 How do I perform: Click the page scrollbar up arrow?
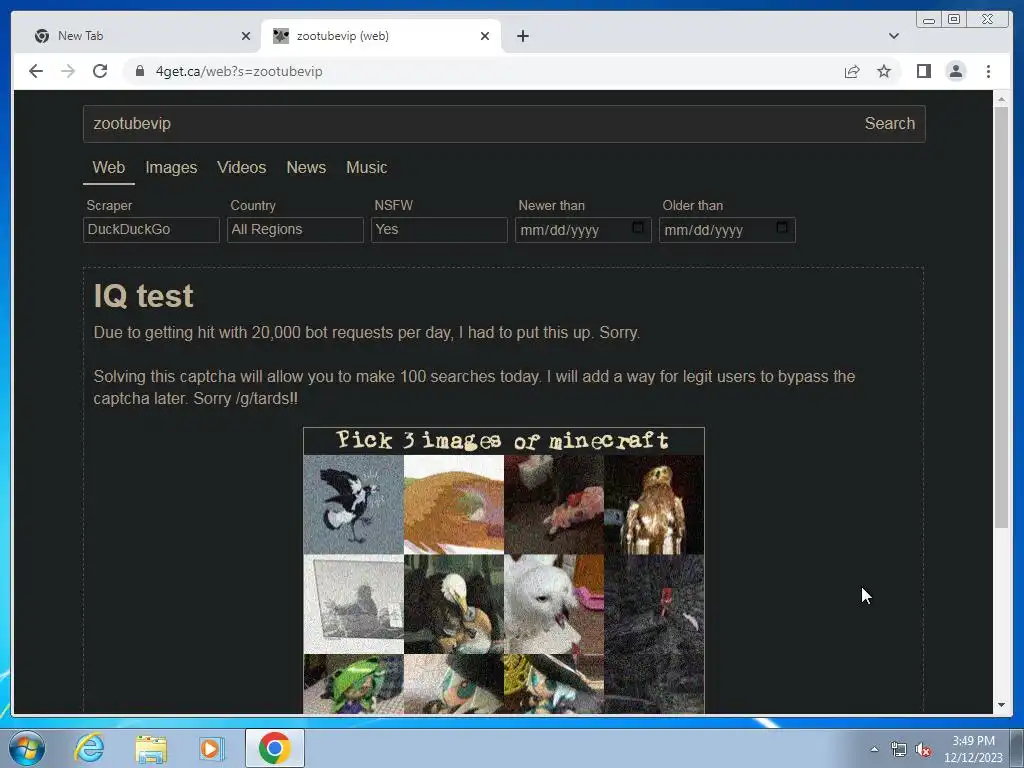pos(1001,99)
